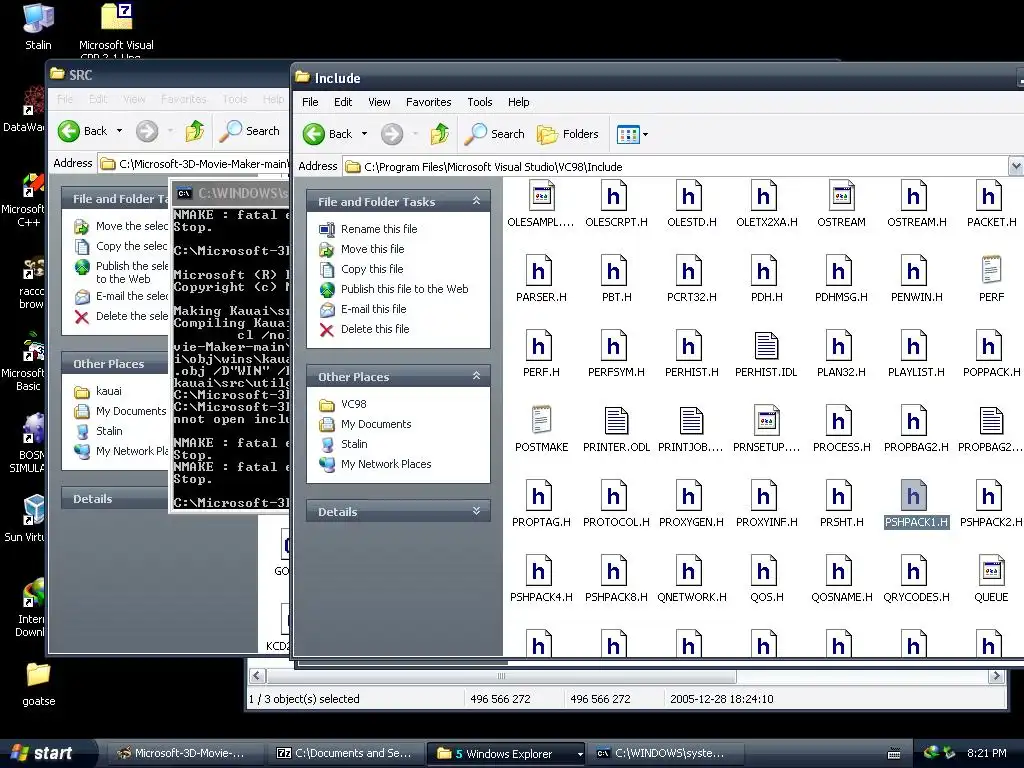1024x768 pixels.
Task: Select the POSTMAKE file icon
Action: click(x=541, y=429)
